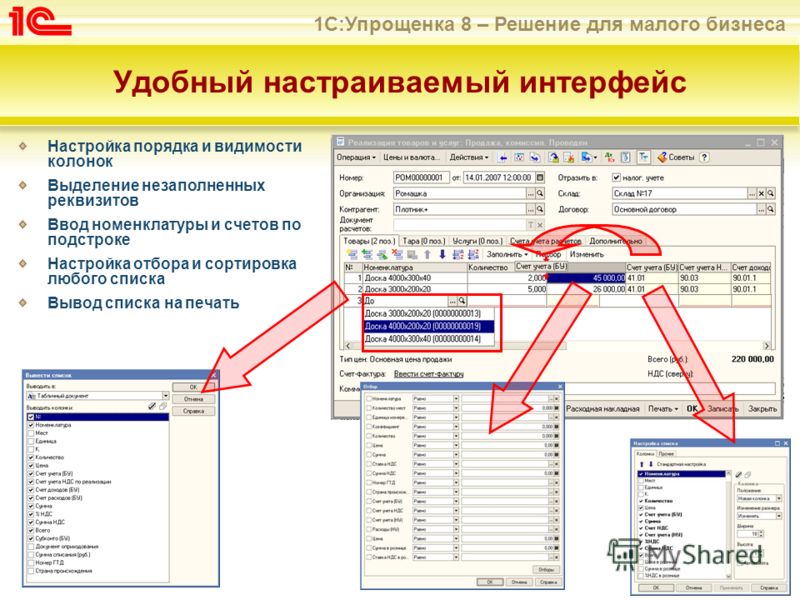Toggle Номенклатура checkbox in Отбор dialog
The image size is (800, 600).
(x=368, y=398)
